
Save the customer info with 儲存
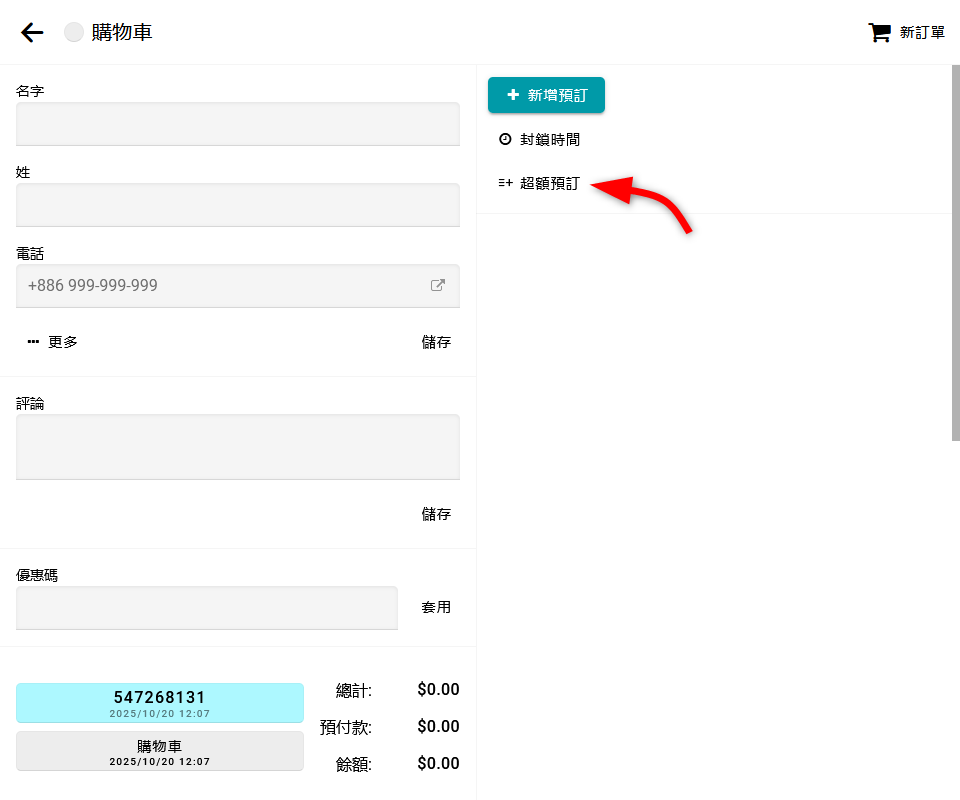click(x=436, y=342)
